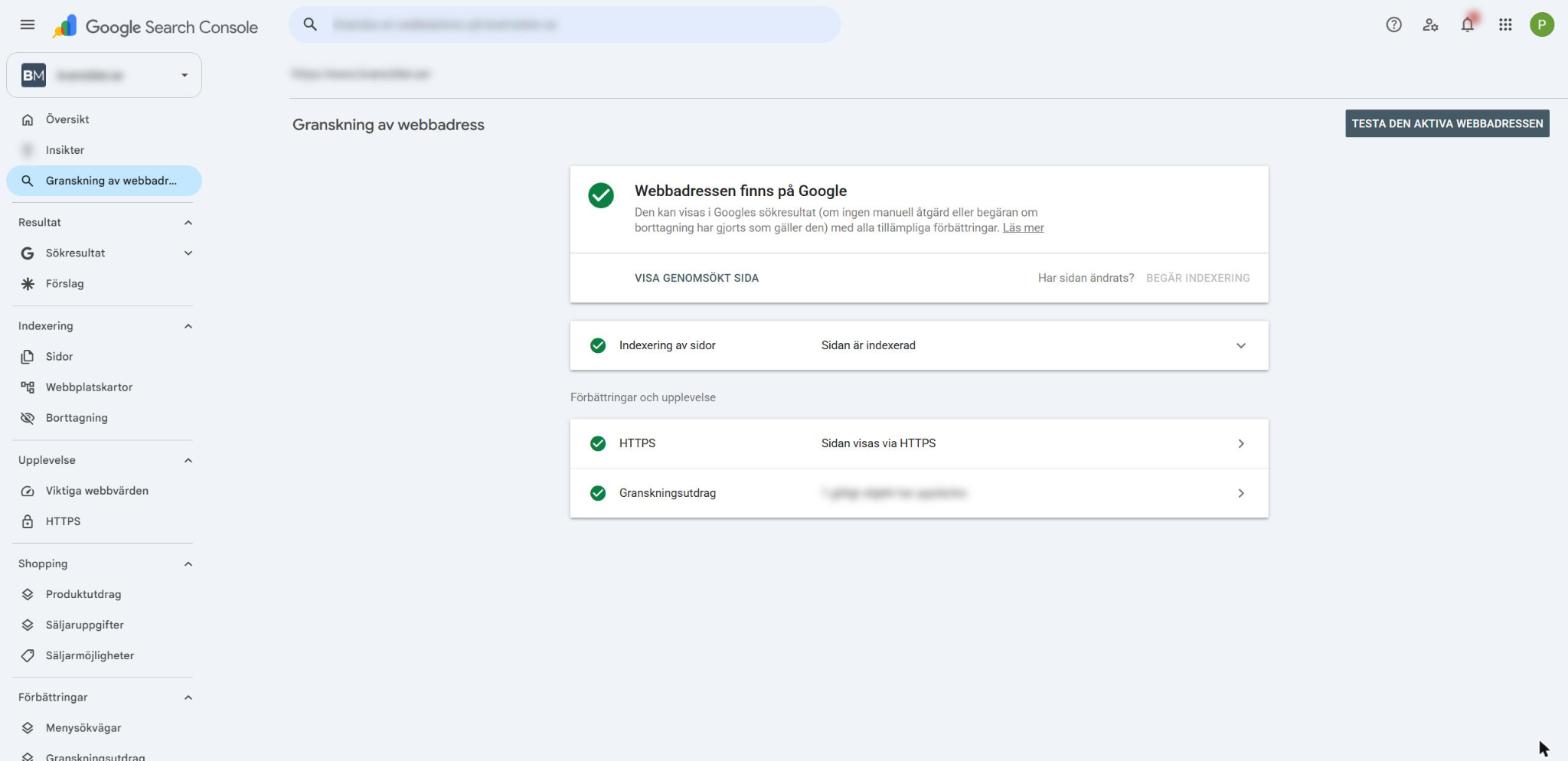Expand the Sökresultat submenu chevron

[188, 253]
